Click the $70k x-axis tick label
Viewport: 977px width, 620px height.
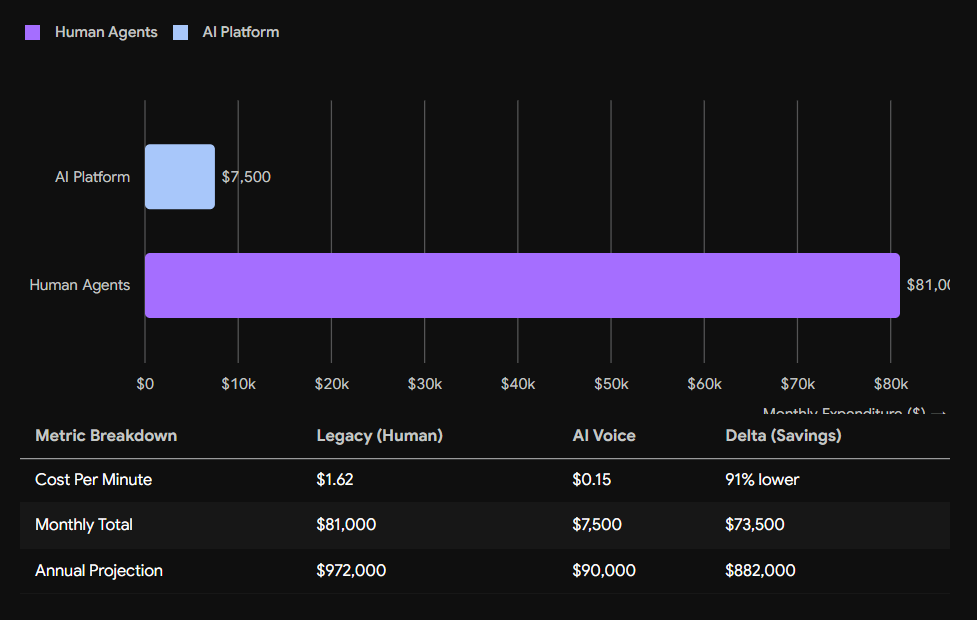(x=798, y=384)
